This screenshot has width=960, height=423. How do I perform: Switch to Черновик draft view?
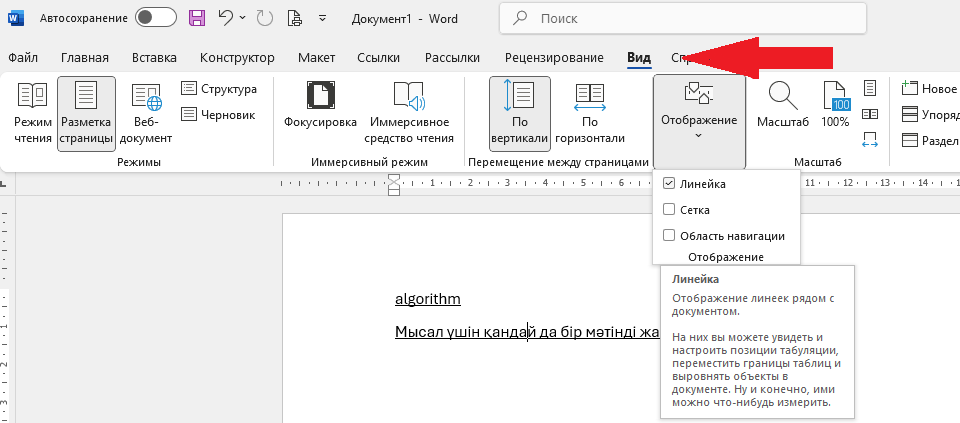218,114
